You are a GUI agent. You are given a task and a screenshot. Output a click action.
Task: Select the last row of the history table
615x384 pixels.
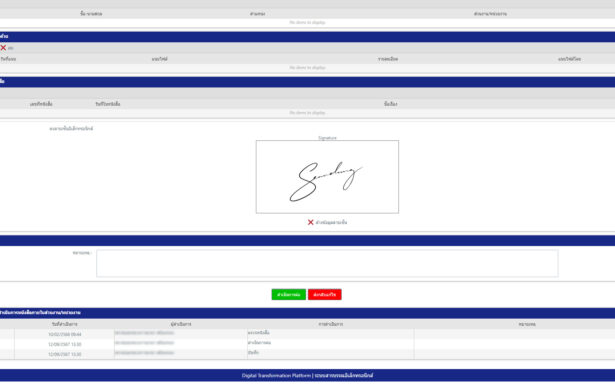click(308, 354)
